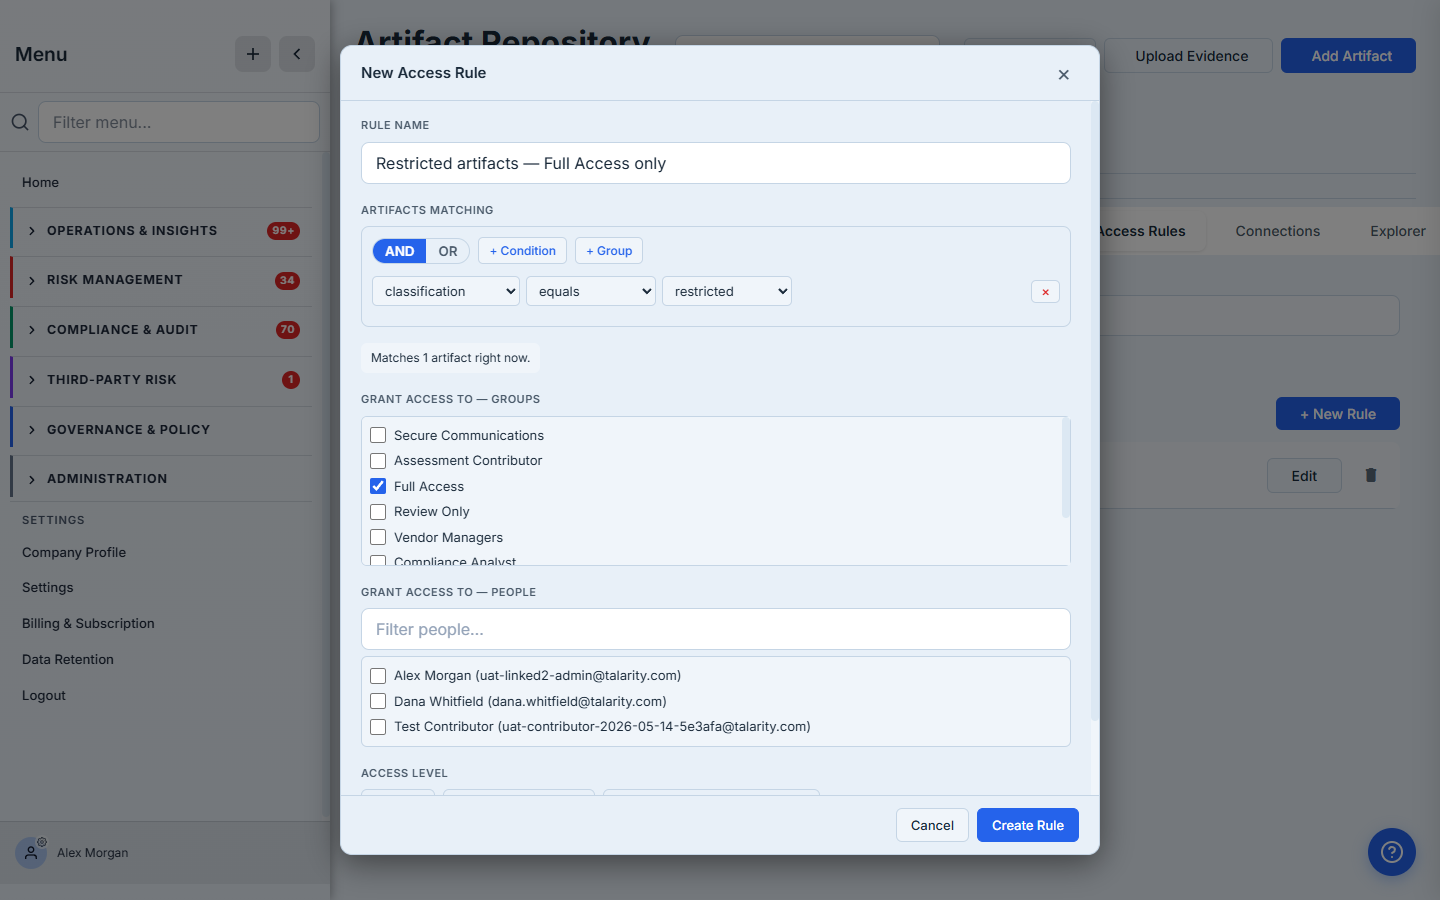The height and width of the screenshot is (900, 1440).
Task: Click 'Matches 1 artifact right now.' text
Action: click(451, 358)
